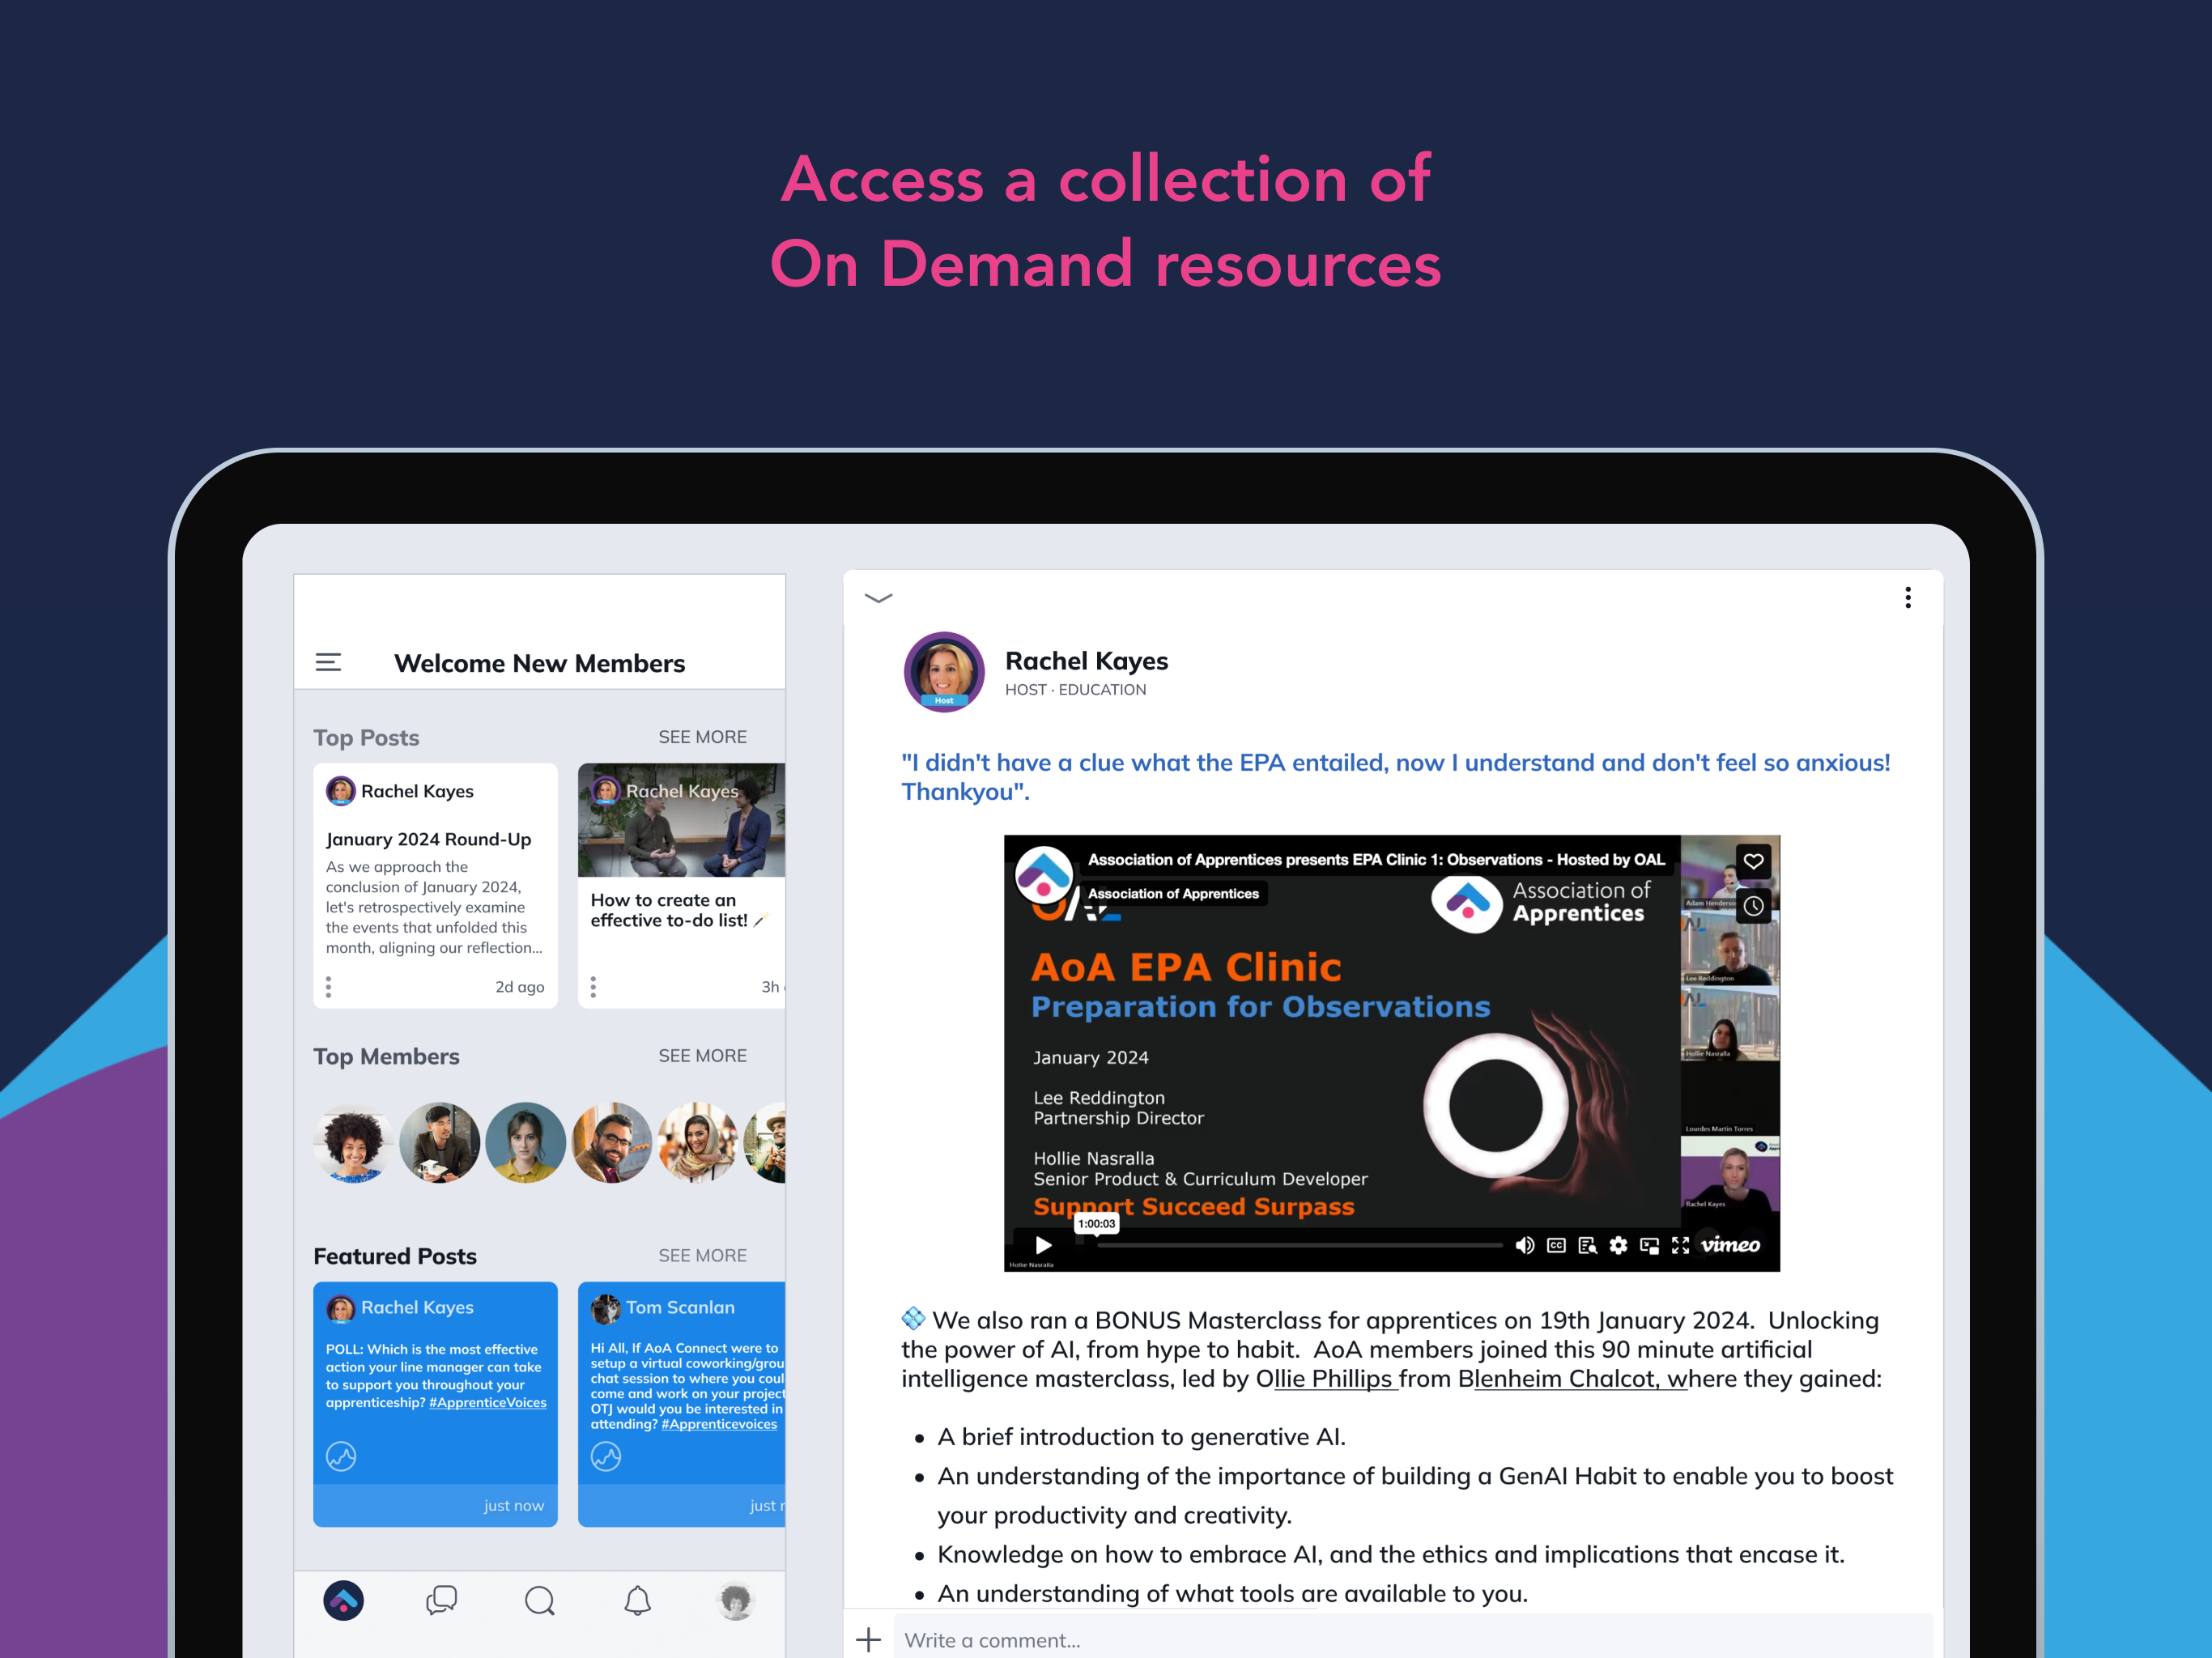The width and height of the screenshot is (2212, 1658).
Task: Open the third Top Member in yellow top
Action: pos(525,1143)
